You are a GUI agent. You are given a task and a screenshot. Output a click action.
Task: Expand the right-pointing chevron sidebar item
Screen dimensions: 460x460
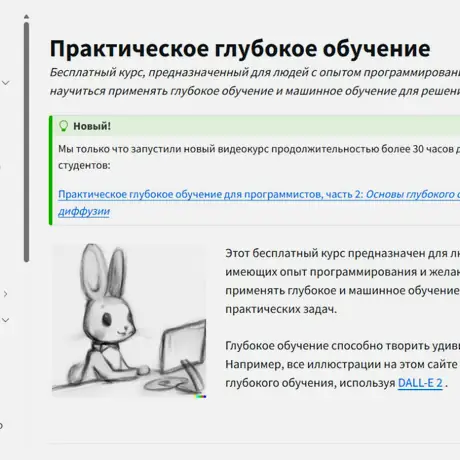click(5, 294)
